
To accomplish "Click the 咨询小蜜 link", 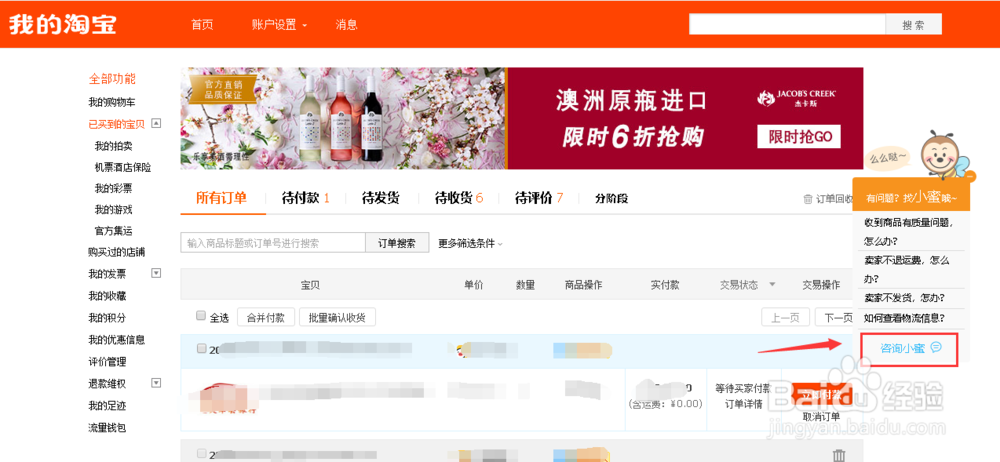I will pos(902,348).
